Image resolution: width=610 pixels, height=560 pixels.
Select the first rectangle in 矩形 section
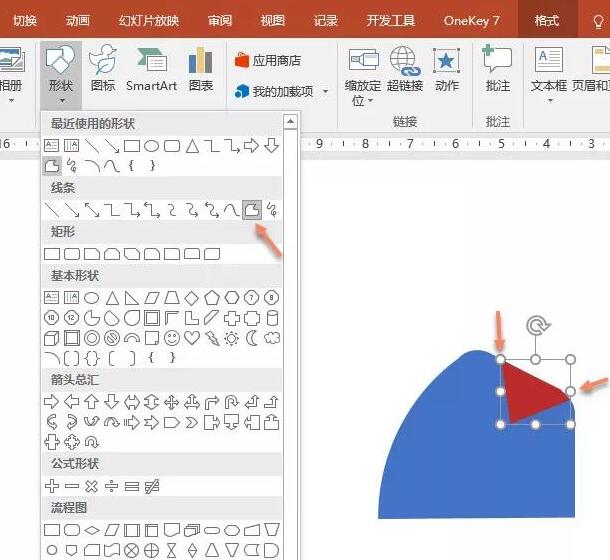[x=52, y=254]
